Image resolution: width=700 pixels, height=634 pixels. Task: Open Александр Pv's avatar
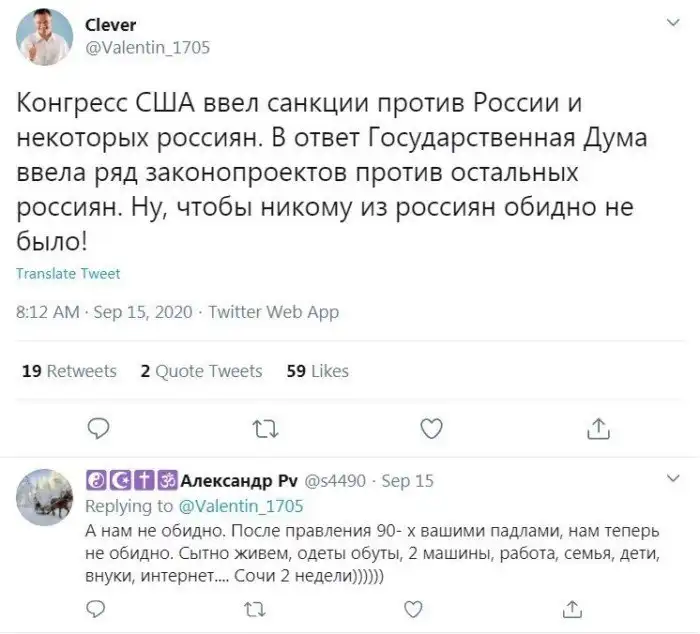click(x=48, y=497)
